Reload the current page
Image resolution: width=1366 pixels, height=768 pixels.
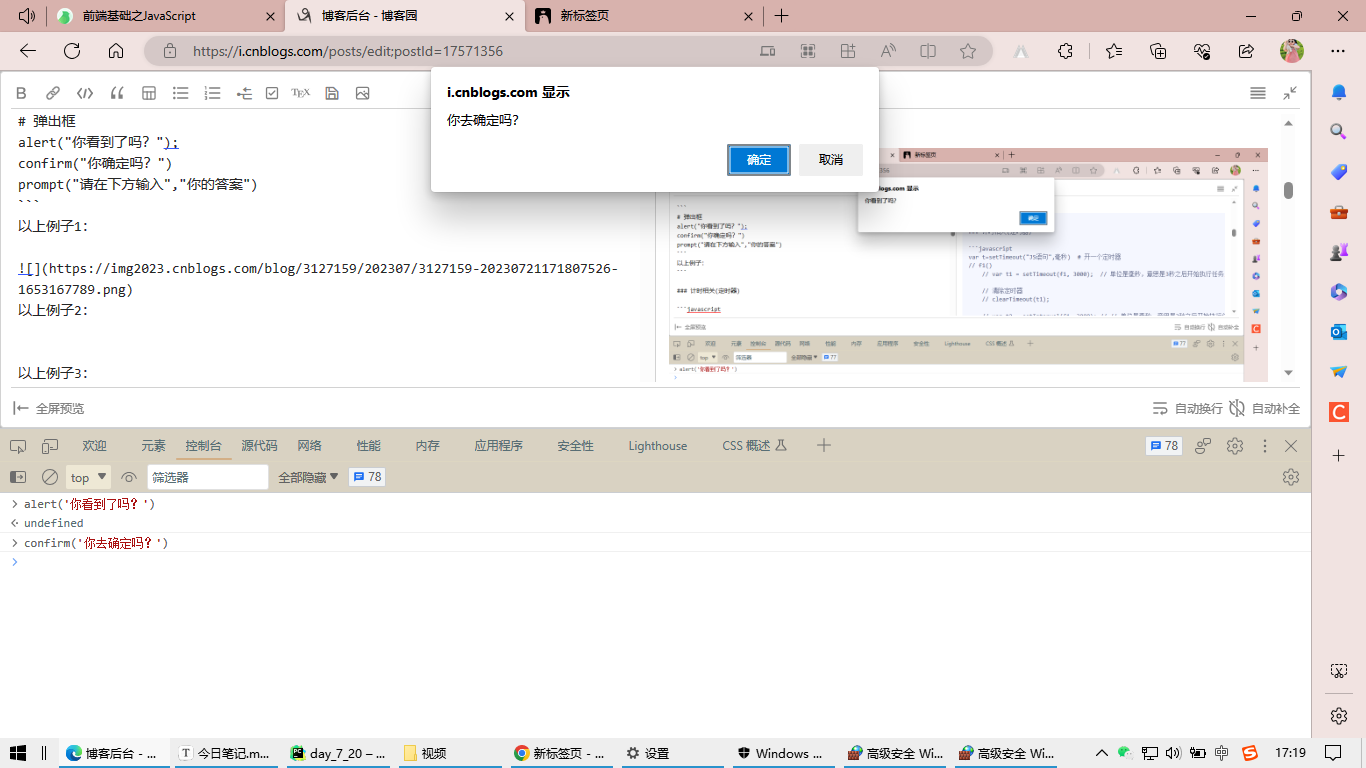[x=72, y=51]
